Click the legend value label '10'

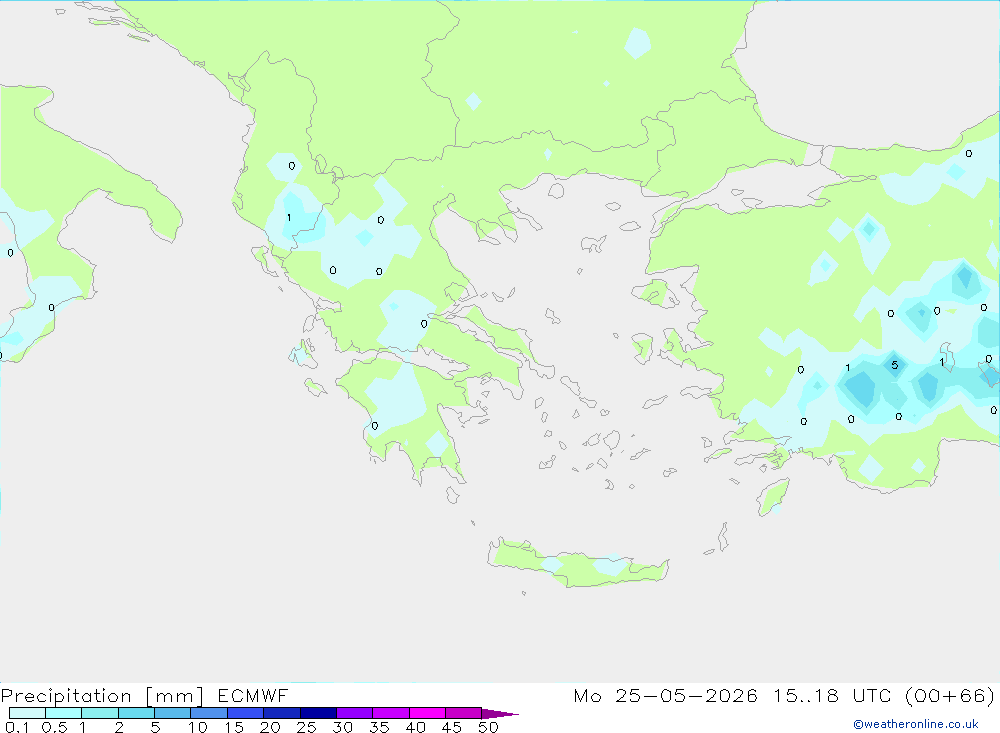point(197,727)
